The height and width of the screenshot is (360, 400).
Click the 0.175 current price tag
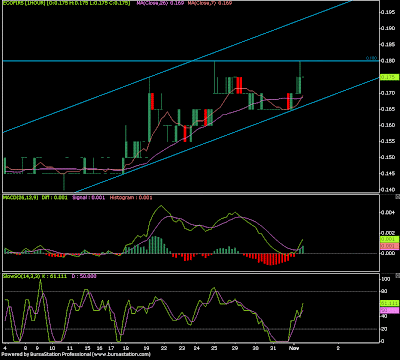click(389, 77)
